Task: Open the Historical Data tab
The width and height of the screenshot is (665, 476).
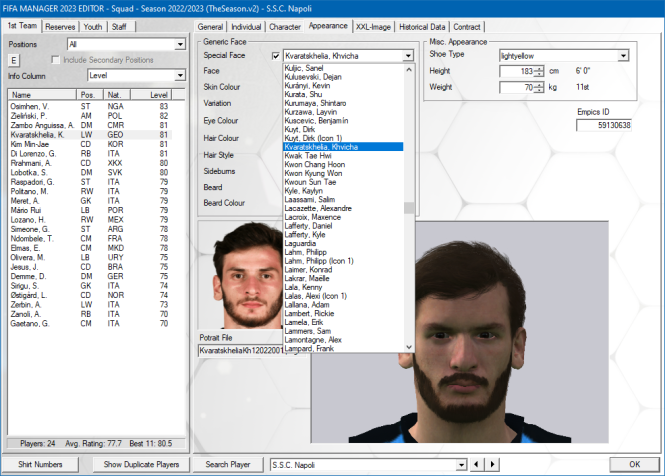Action: coord(422,27)
